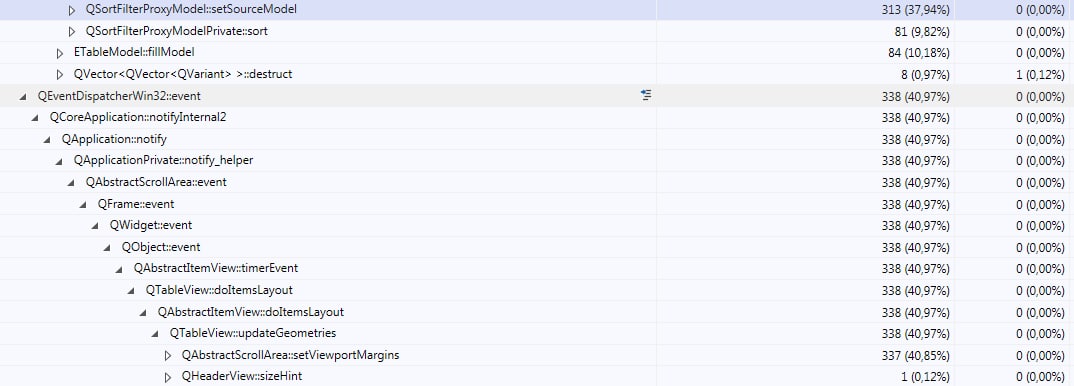The width and height of the screenshot is (1074, 386).
Task: Expand QHeaderView::sizeHint node
Action: tap(168, 376)
